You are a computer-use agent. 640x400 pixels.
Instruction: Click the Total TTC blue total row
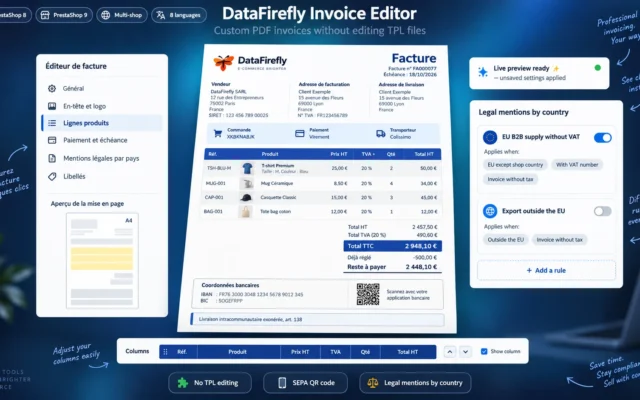[393, 246]
